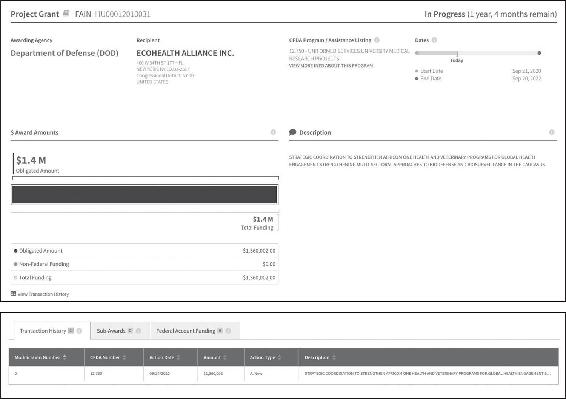Viewport: 566px width, 399px height.
Task: Click the dates timeline progress bar
Action: pyautogui.click(x=477, y=53)
